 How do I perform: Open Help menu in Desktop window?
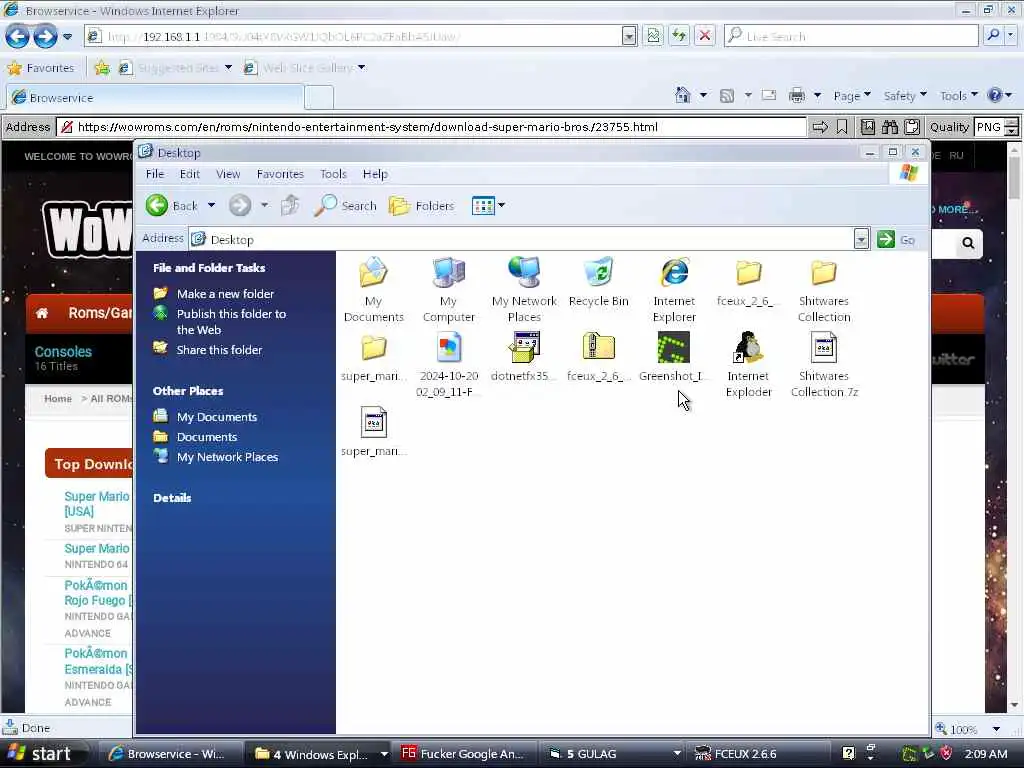[x=375, y=174]
